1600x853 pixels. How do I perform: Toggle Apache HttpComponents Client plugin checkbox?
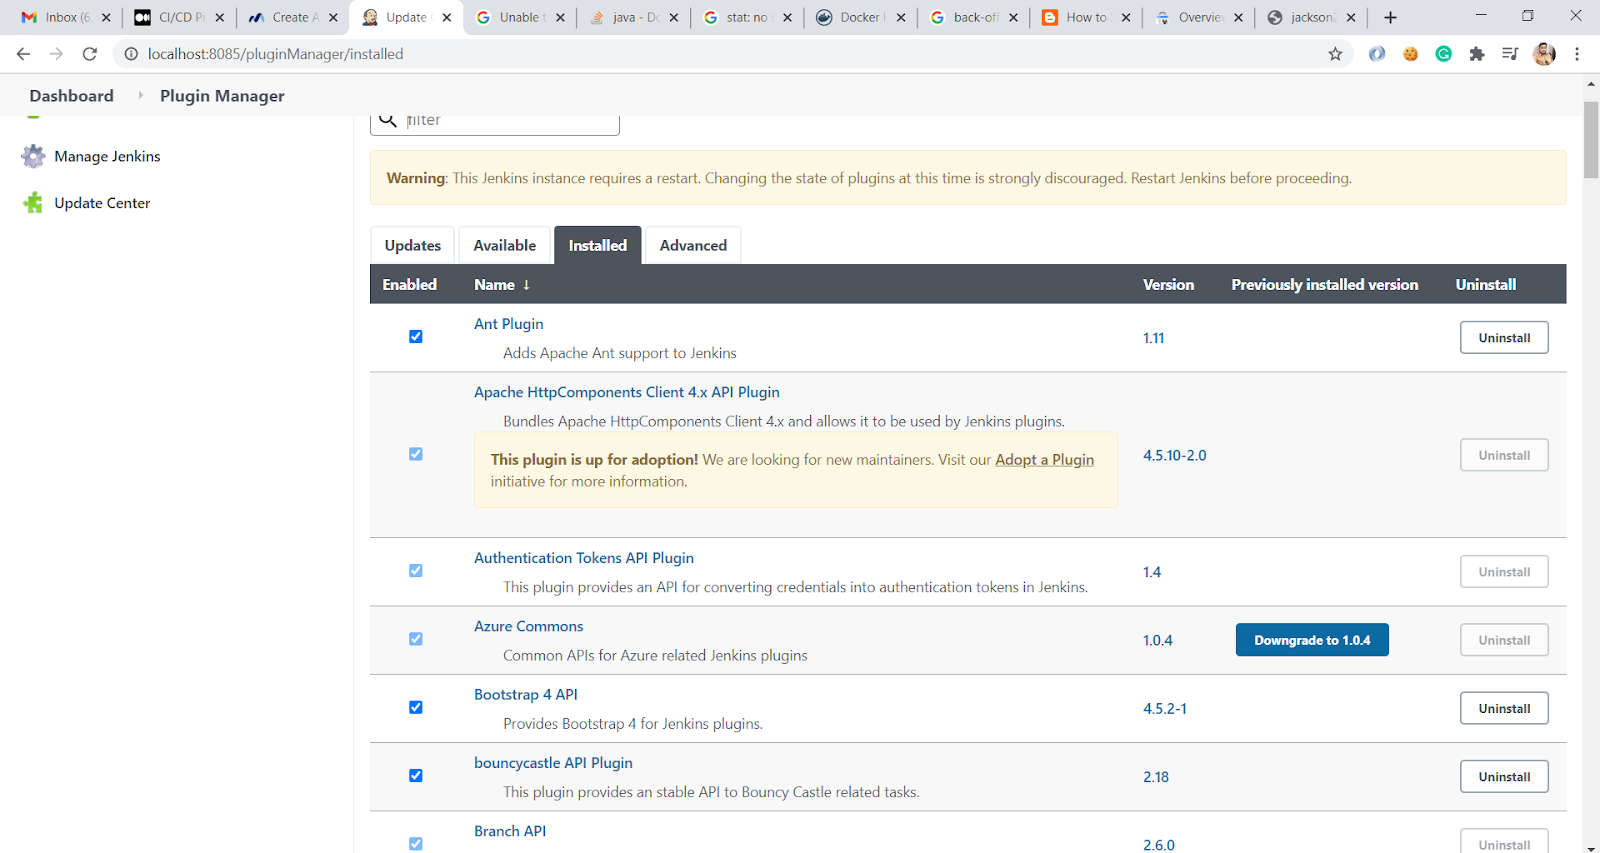(416, 454)
